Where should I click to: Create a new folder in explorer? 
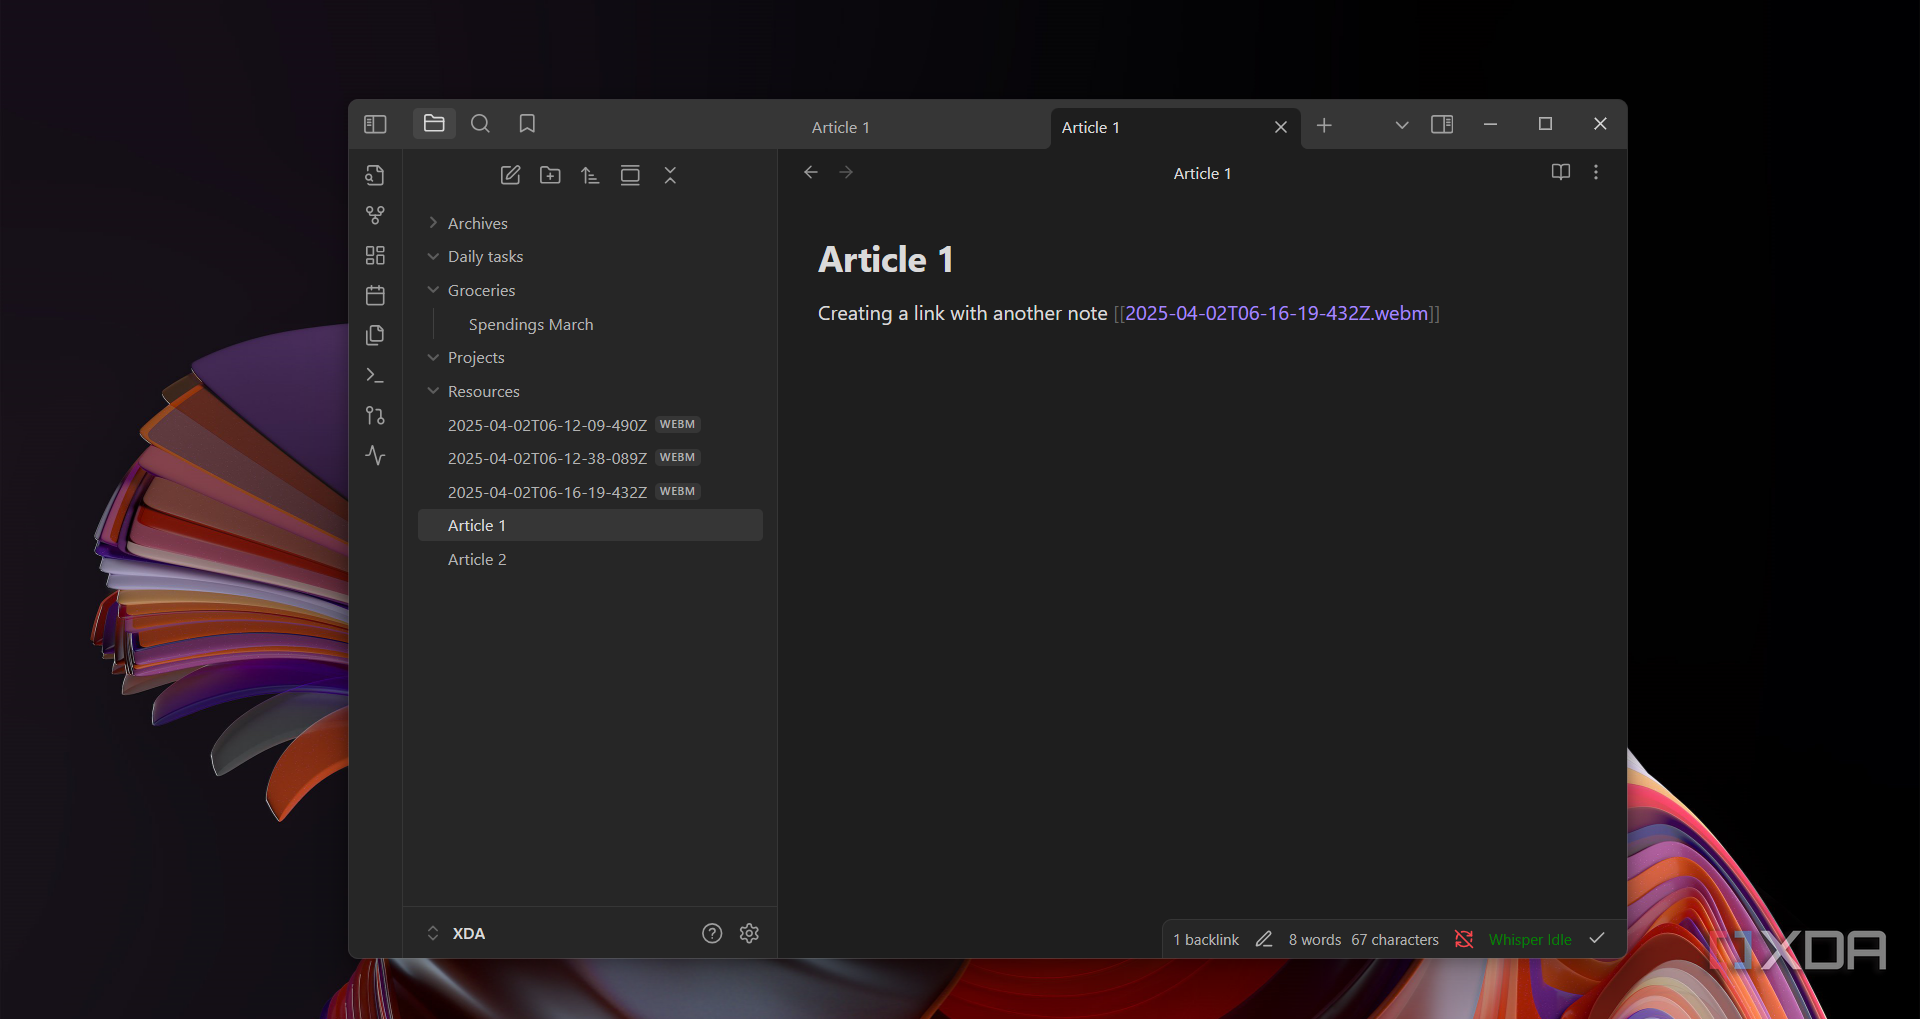coord(550,175)
